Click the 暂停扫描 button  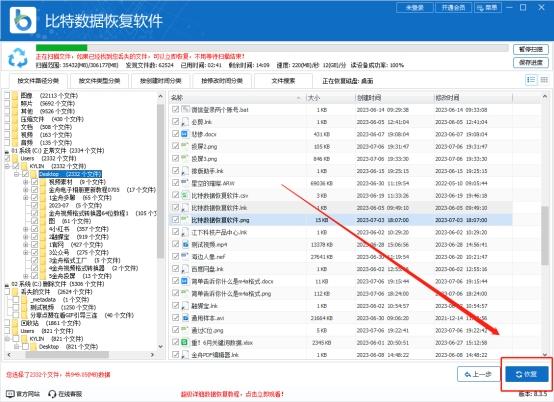click(531, 49)
